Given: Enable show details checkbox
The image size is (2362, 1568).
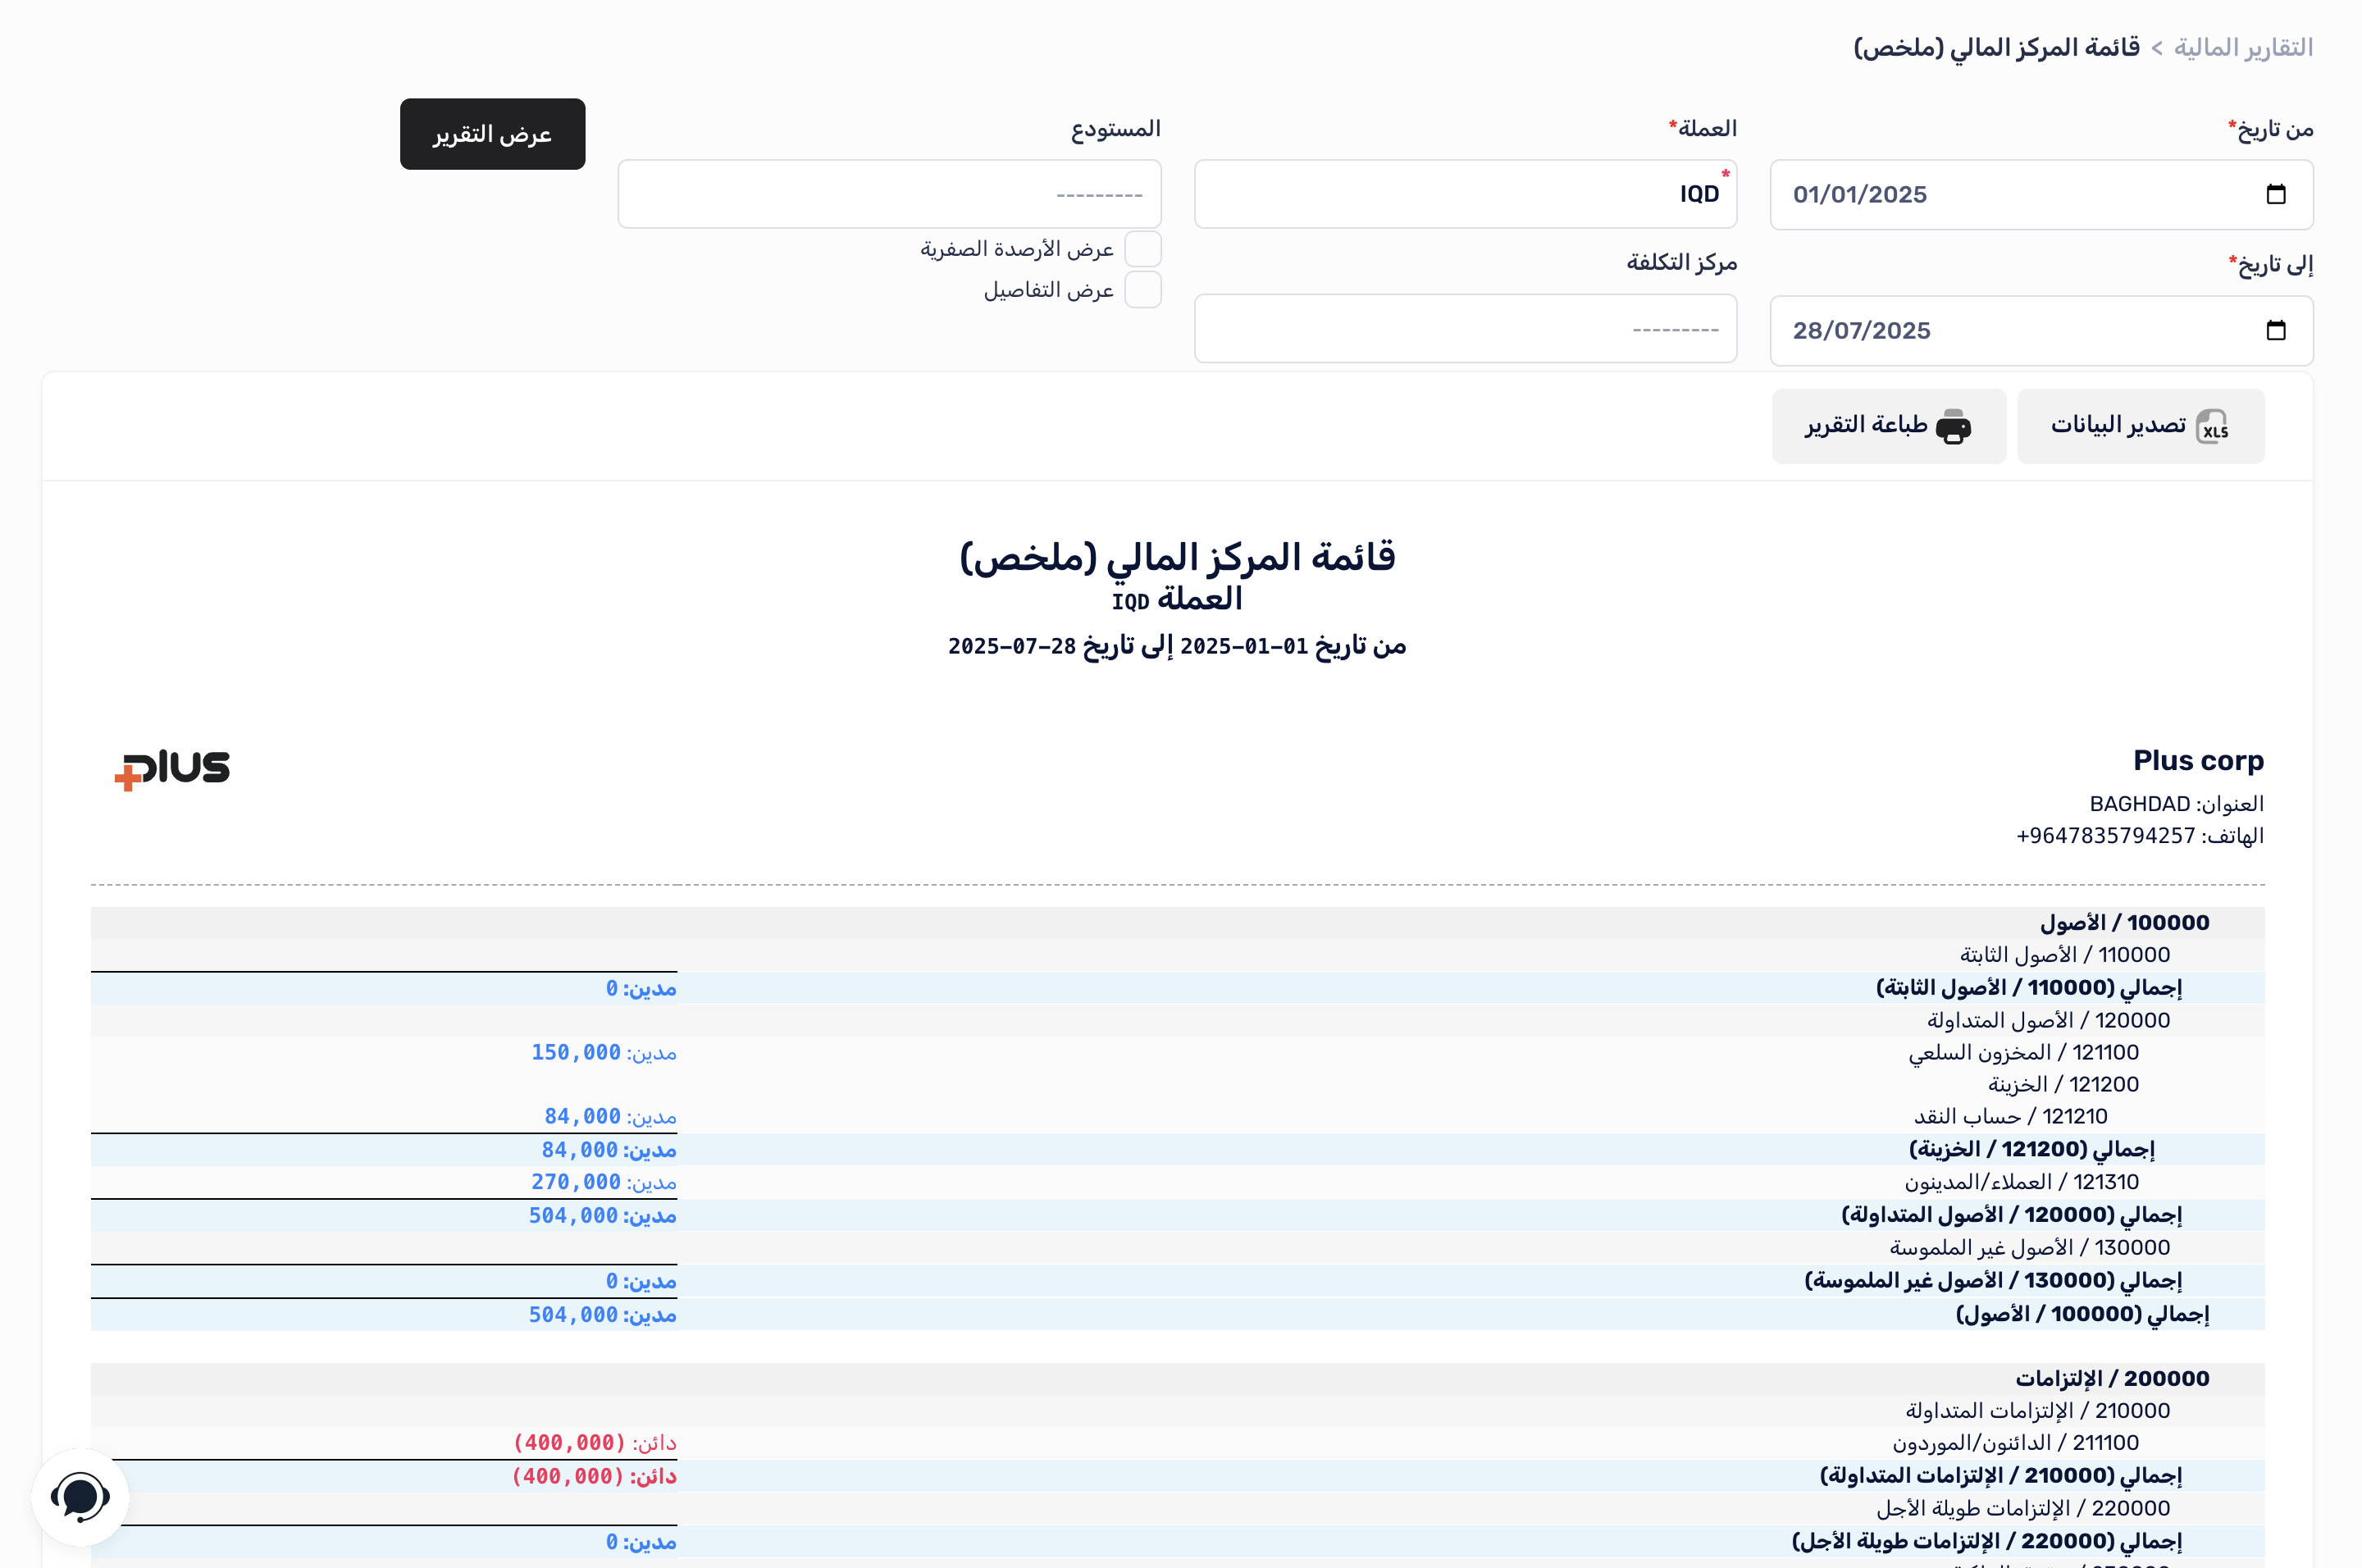Looking at the screenshot, I should click(x=1142, y=290).
